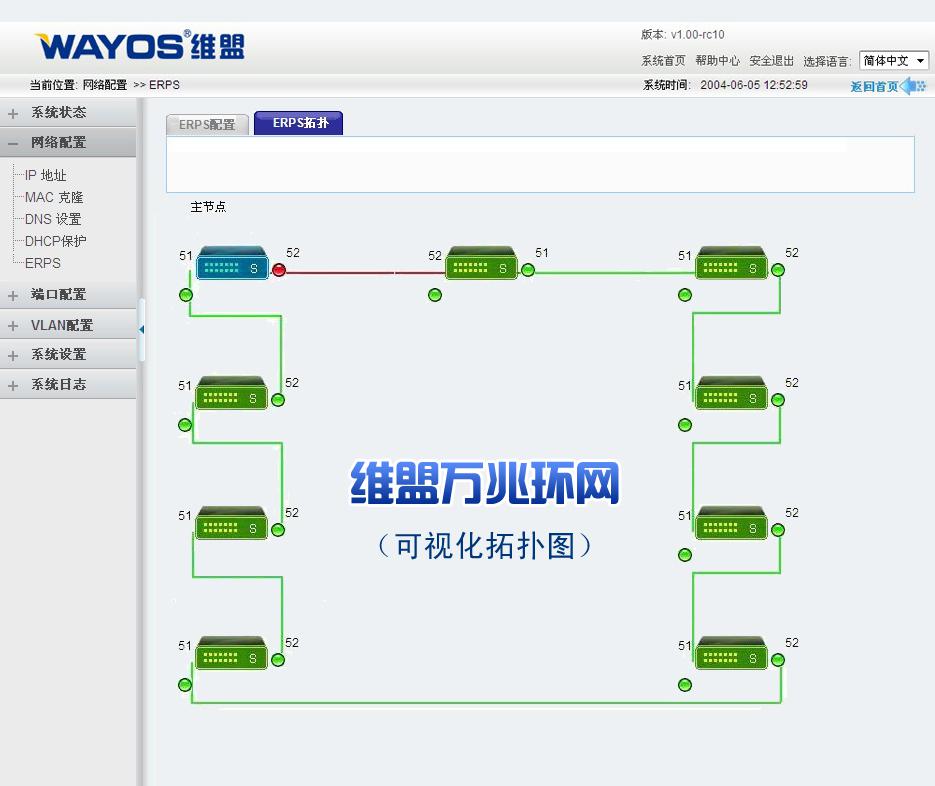Screen dimensions: 935x786
Task: Click the empty white info panel under the tabs
Action: point(540,165)
